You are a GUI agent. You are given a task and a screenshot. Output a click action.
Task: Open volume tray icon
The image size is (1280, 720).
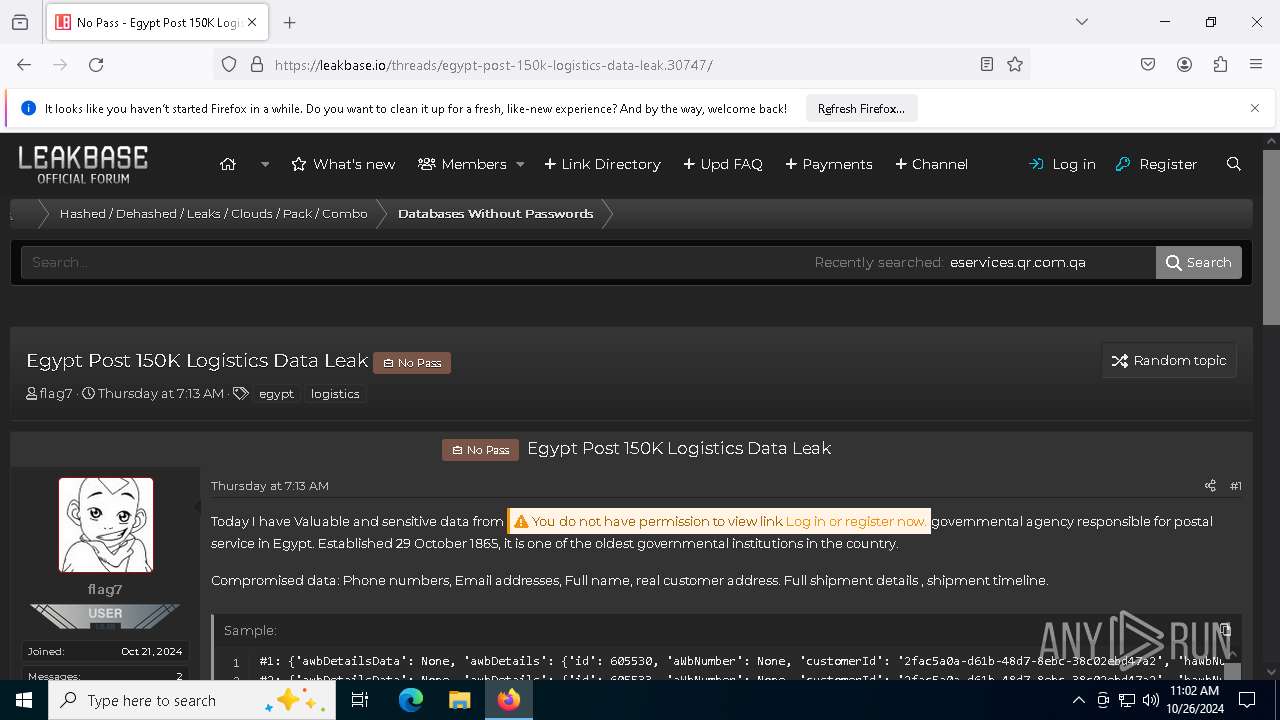tap(1151, 701)
